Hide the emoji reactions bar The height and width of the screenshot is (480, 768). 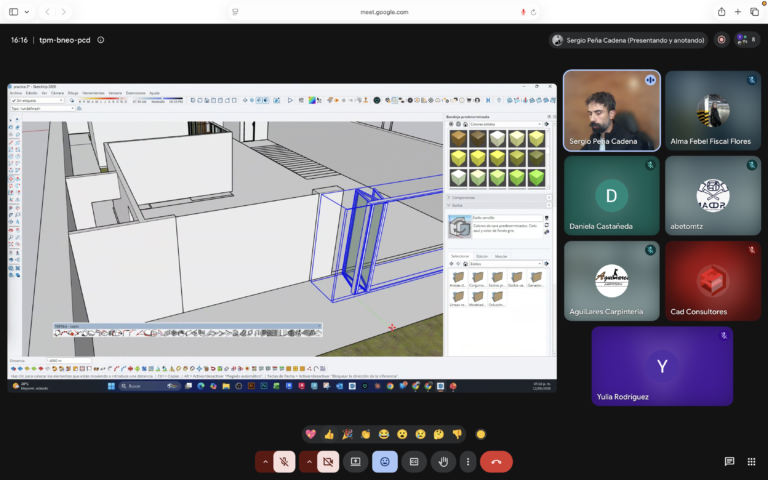click(384, 462)
